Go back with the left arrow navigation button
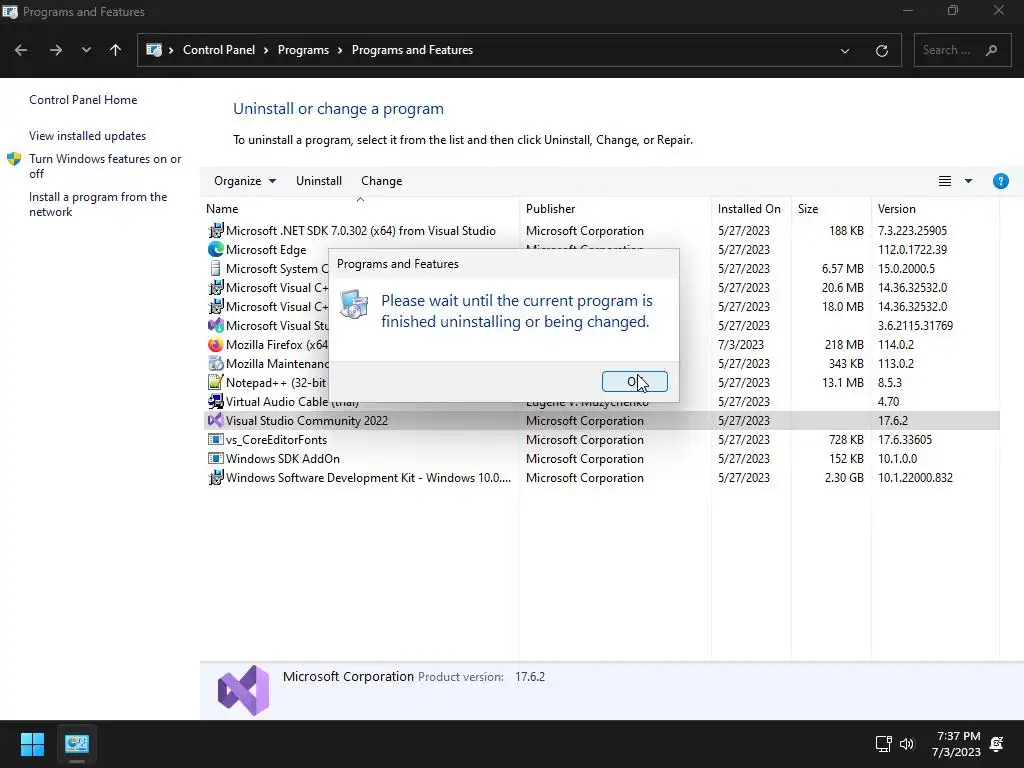 [x=21, y=50]
